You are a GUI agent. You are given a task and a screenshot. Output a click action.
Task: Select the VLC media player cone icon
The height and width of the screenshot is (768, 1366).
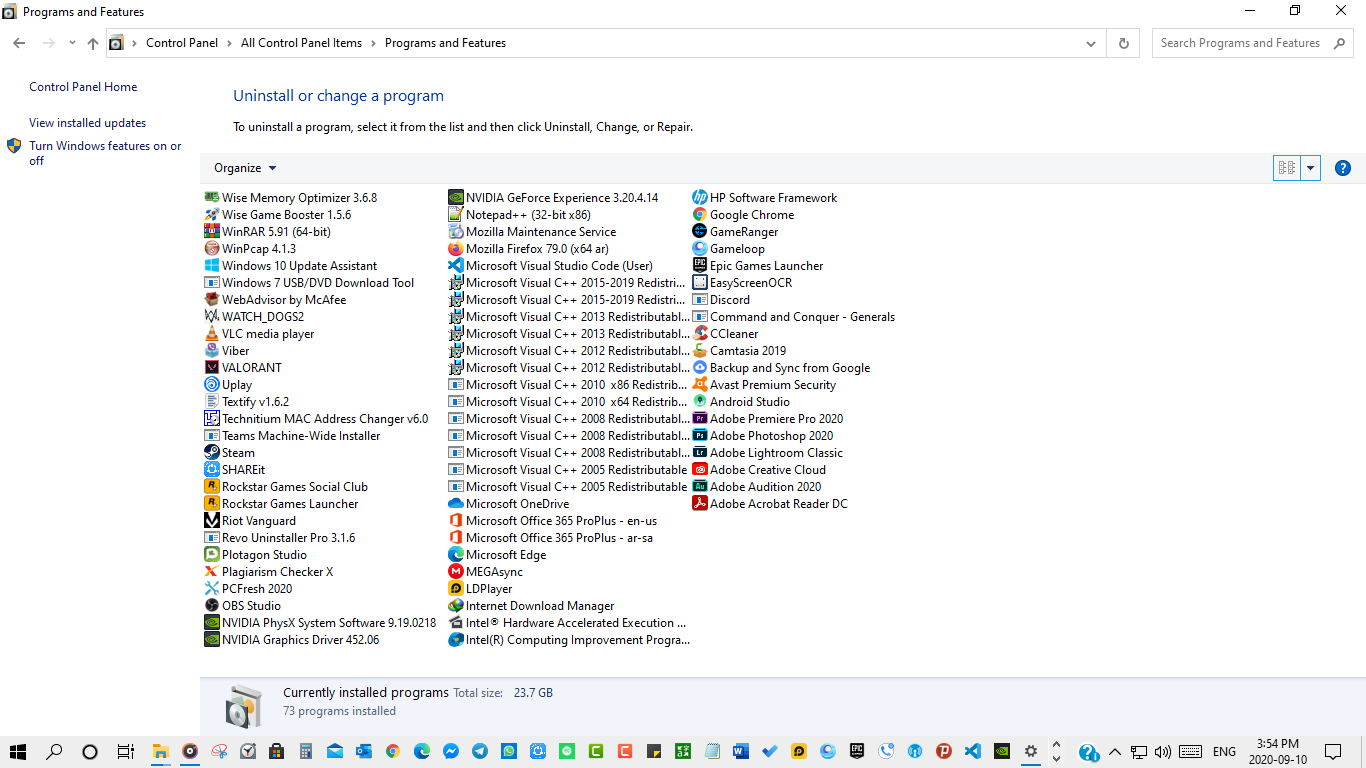[x=212, y=334]
